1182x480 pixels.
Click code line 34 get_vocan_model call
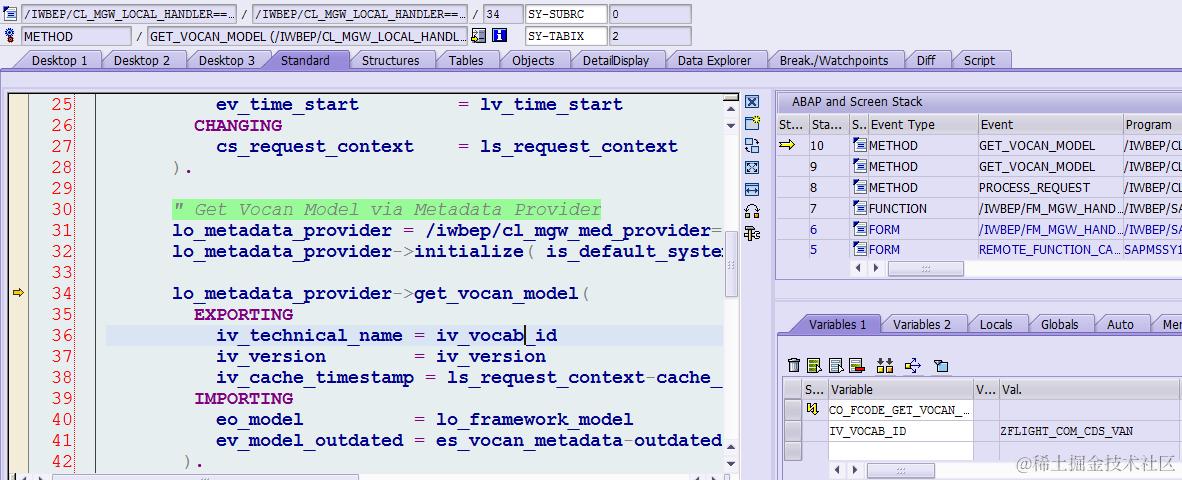pos(380,293)
